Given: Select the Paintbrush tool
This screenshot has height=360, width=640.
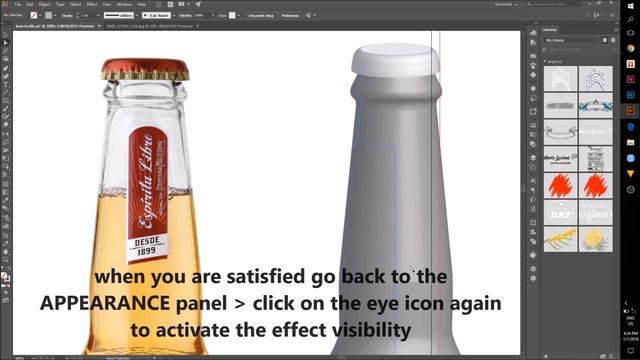Looking at the screenshot, I should [5, 109].
